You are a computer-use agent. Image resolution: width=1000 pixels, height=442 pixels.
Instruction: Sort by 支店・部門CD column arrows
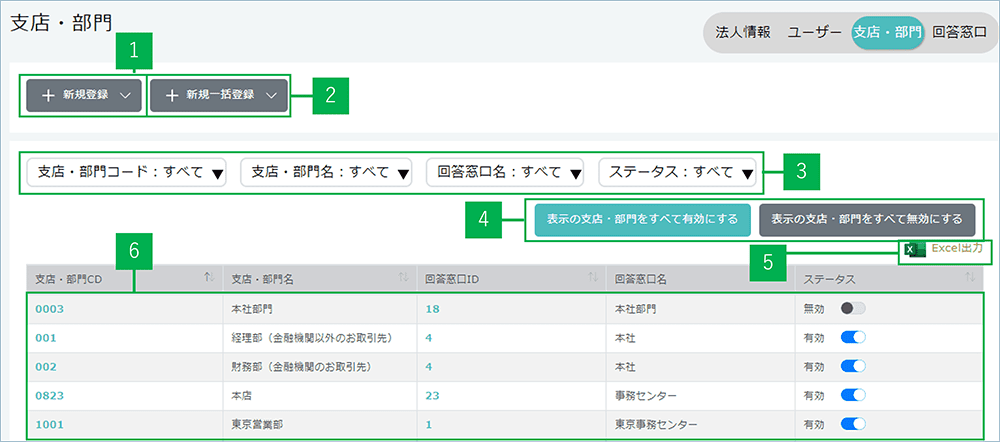click(208, 277)
